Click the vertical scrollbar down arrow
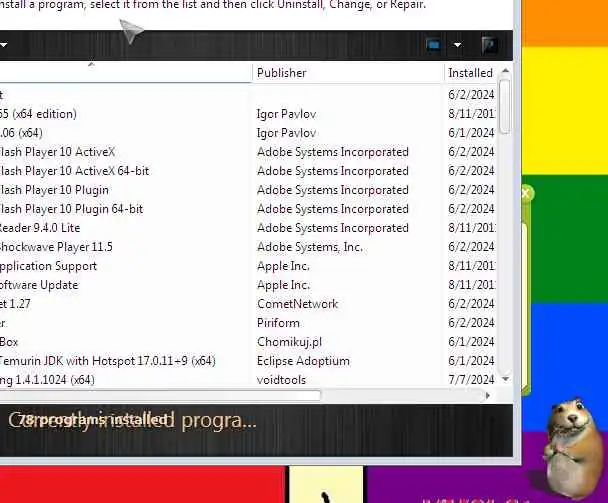The height and width of the screenshot is (503, 608). click(505, 379)
